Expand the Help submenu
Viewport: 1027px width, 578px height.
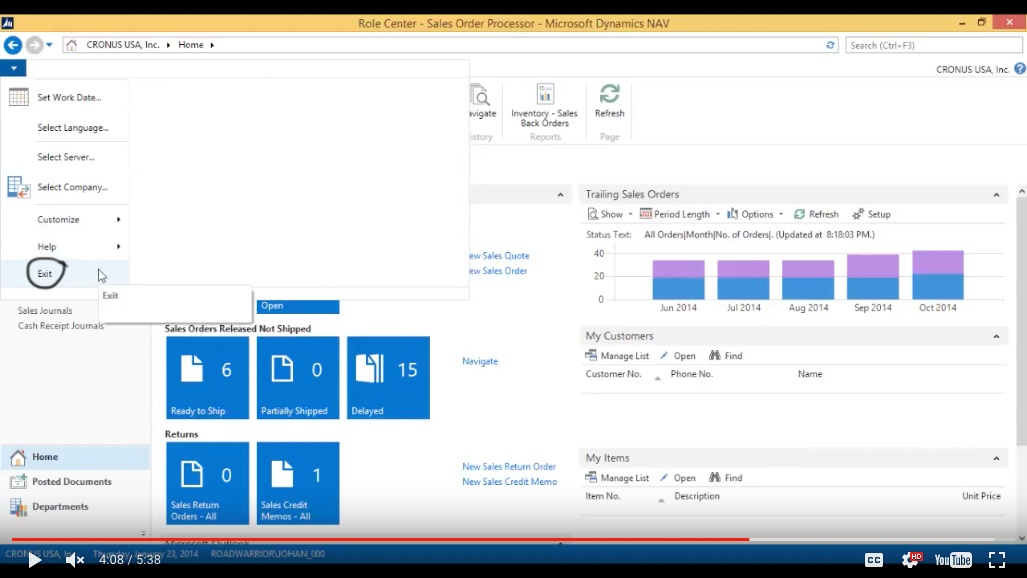[x=64, y=246]
